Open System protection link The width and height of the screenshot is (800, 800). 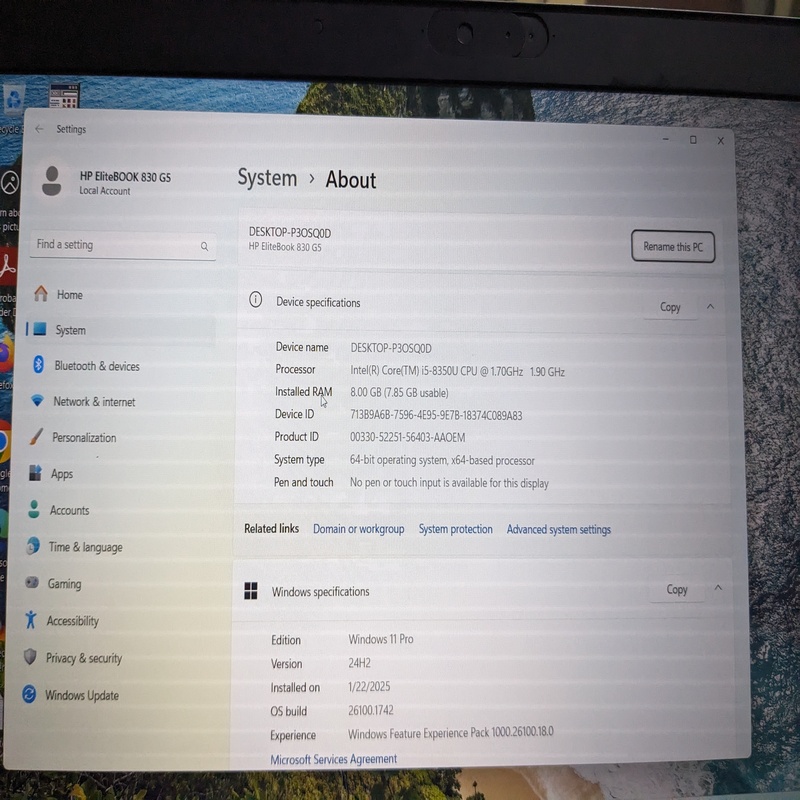pos(456,529)
